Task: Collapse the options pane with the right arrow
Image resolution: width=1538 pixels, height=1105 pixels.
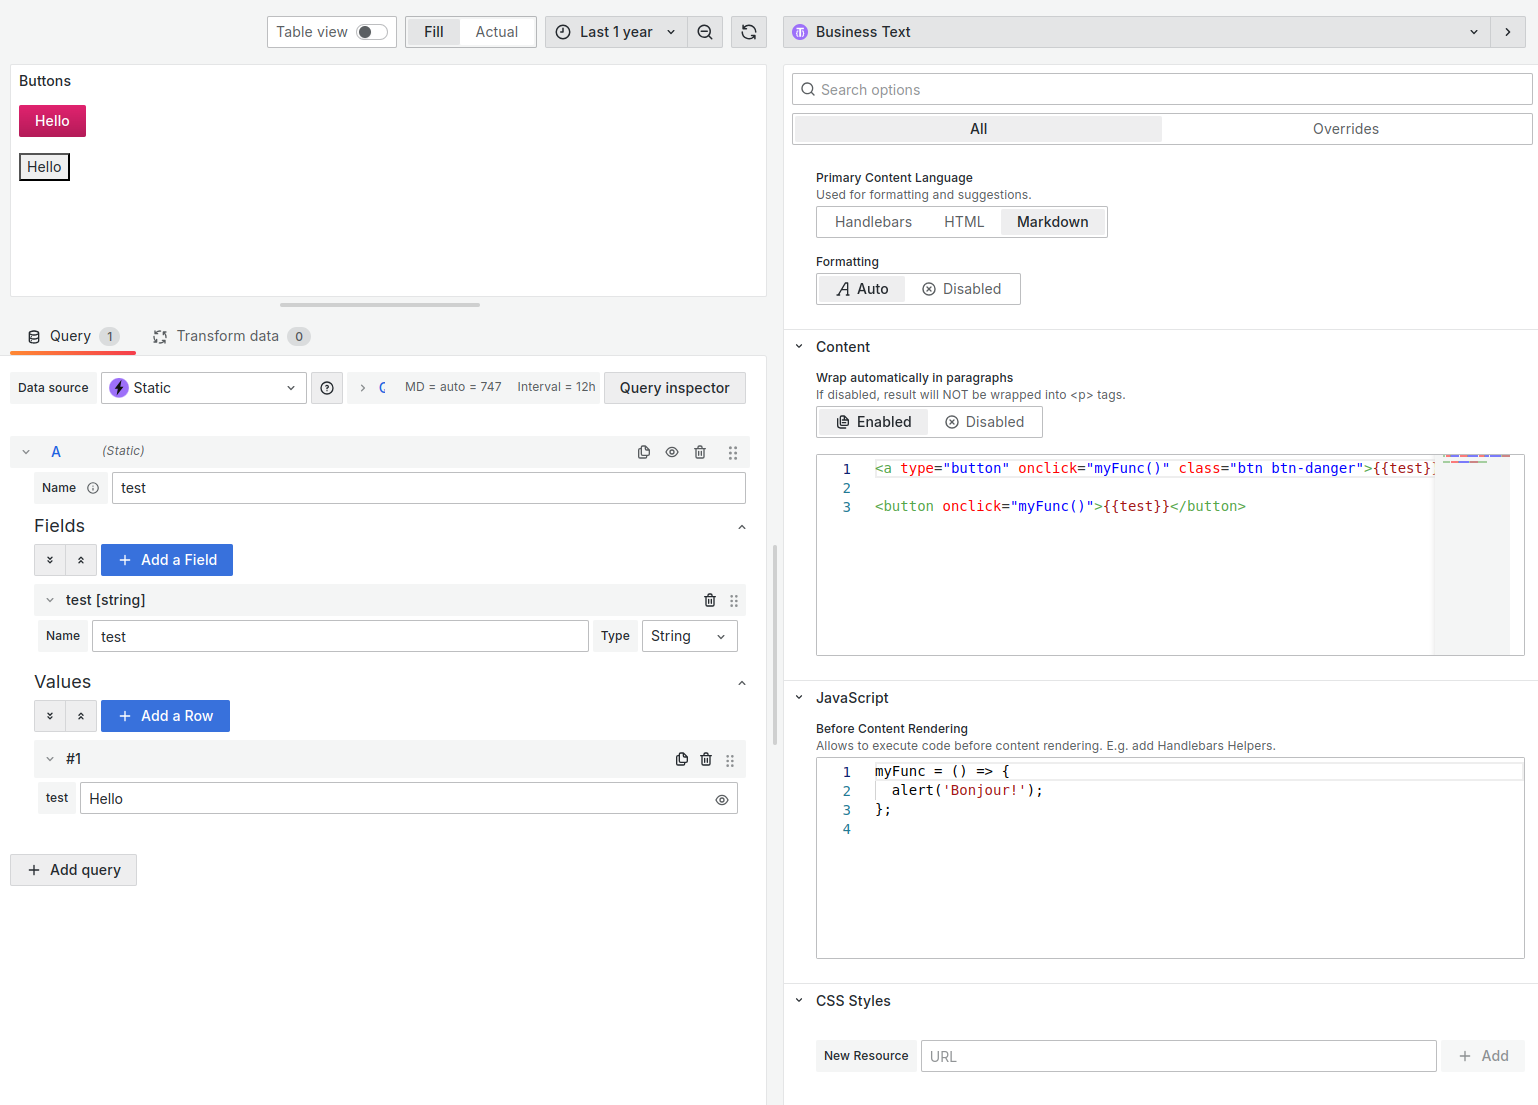Action: pyautogui.click(x=1507, y=31)
